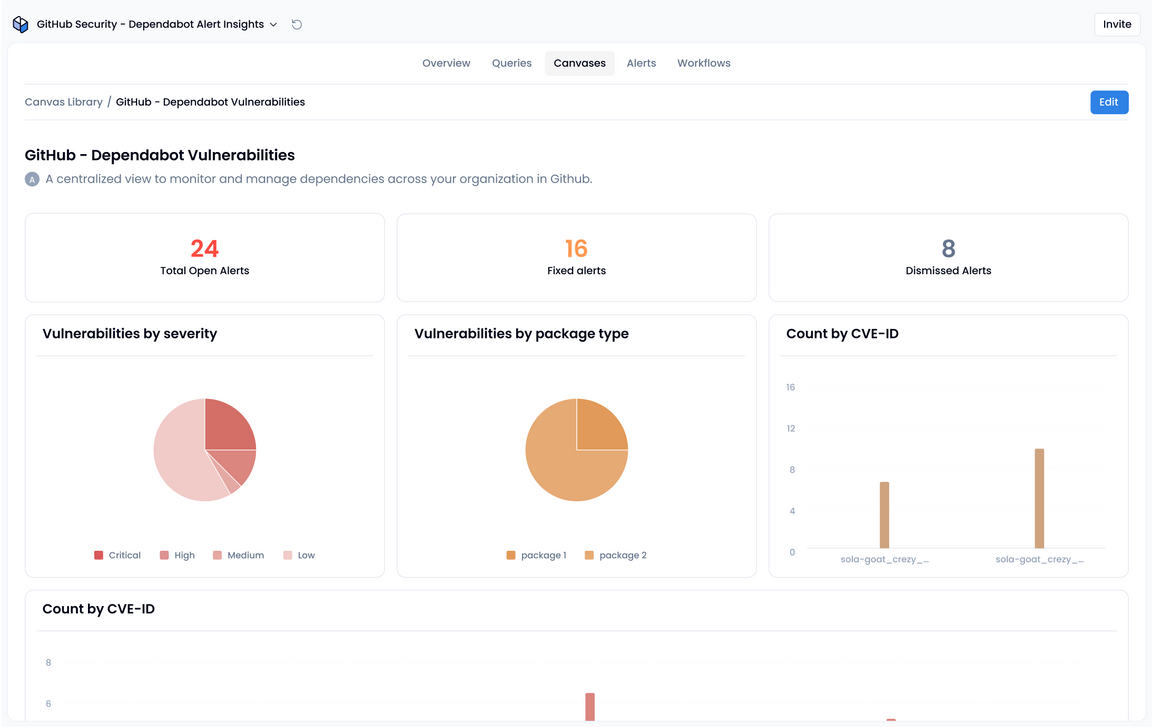Screen dimensions: 1152x727
Task: Click the High legend color swatch
Action: point(165,555)
